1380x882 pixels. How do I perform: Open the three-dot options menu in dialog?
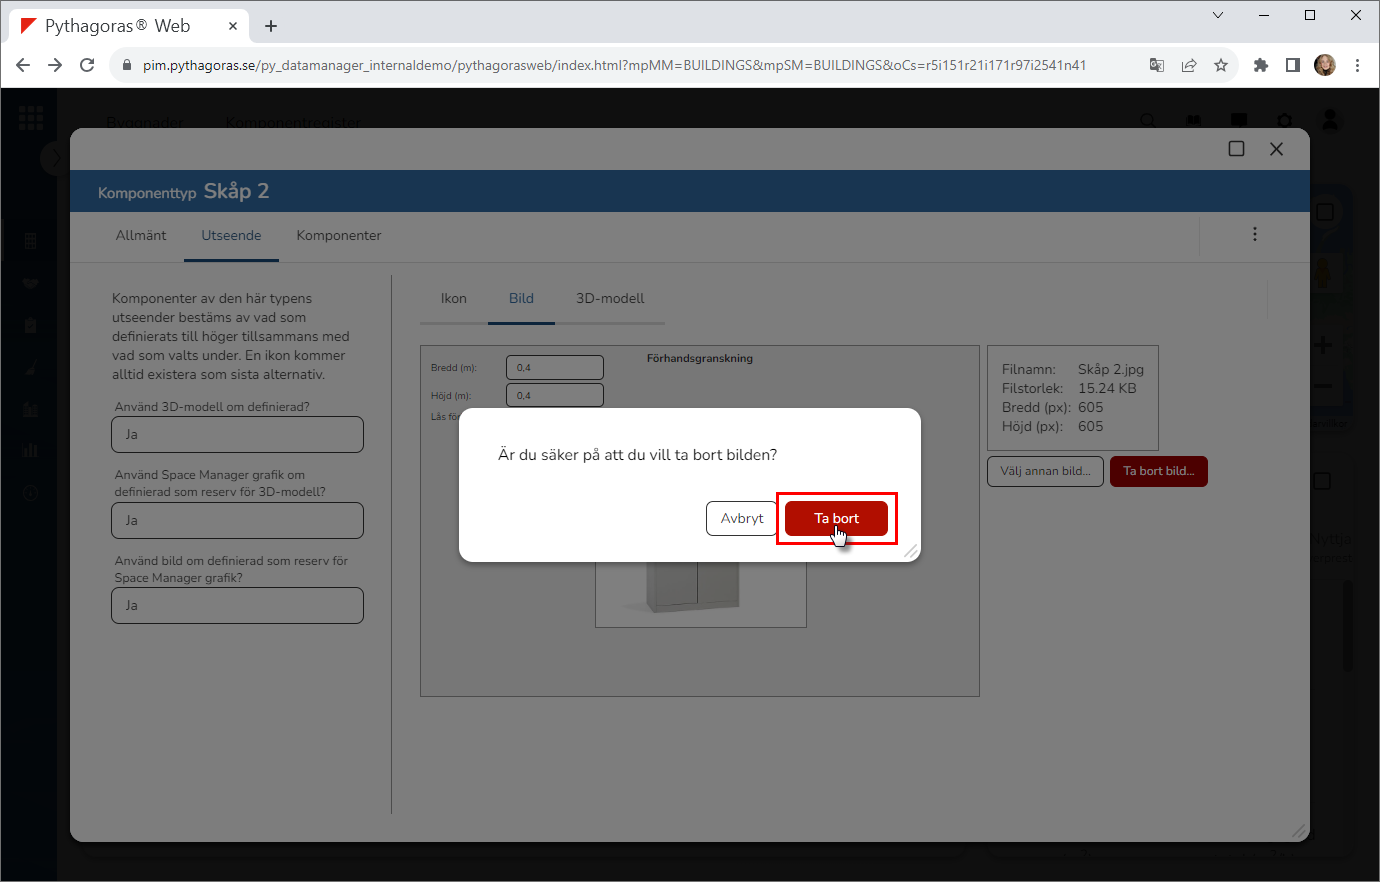[x=1255, y=234]
